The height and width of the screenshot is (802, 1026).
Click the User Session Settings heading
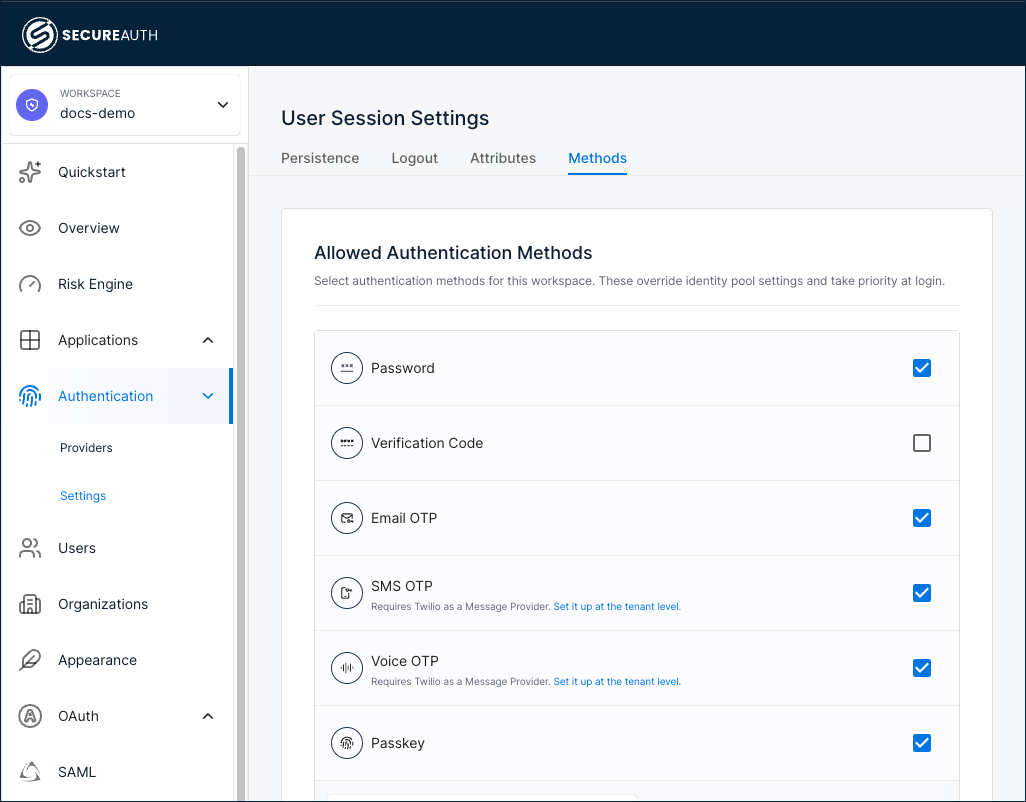385,118
